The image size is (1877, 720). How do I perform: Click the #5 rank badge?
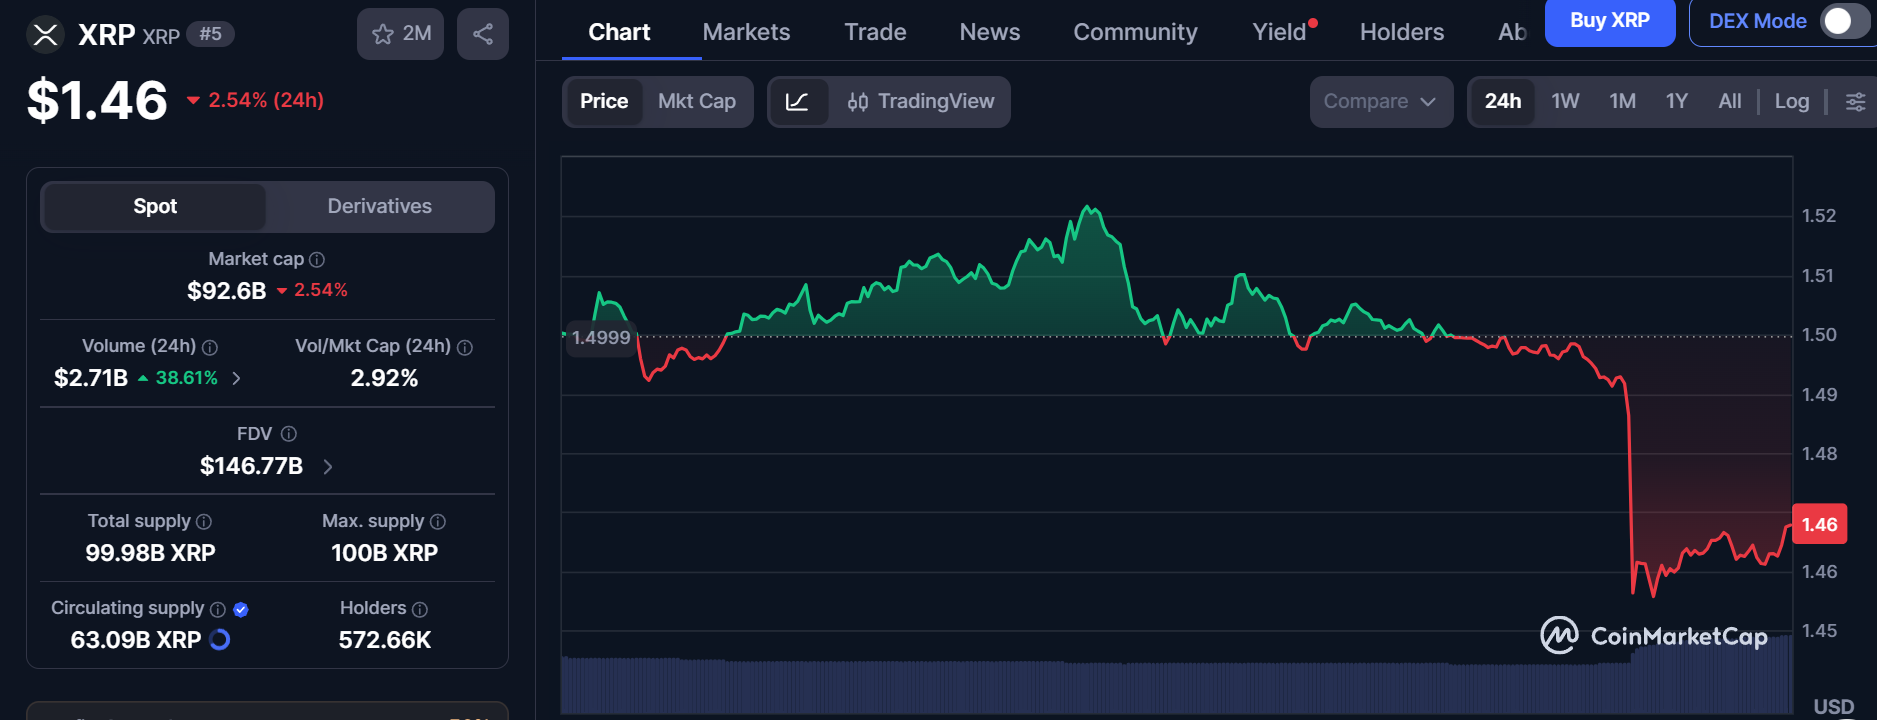pyautogui.click(x=210, y=34)
